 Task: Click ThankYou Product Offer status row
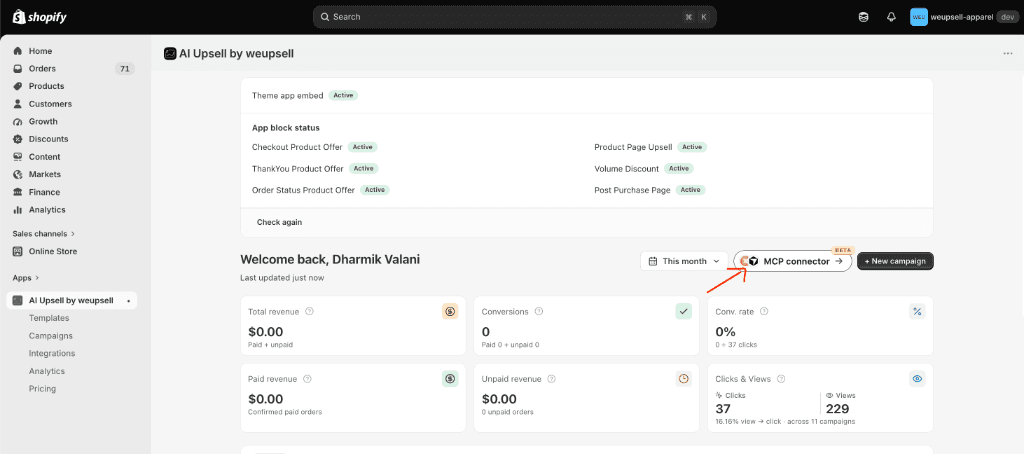tap(315, 169)
